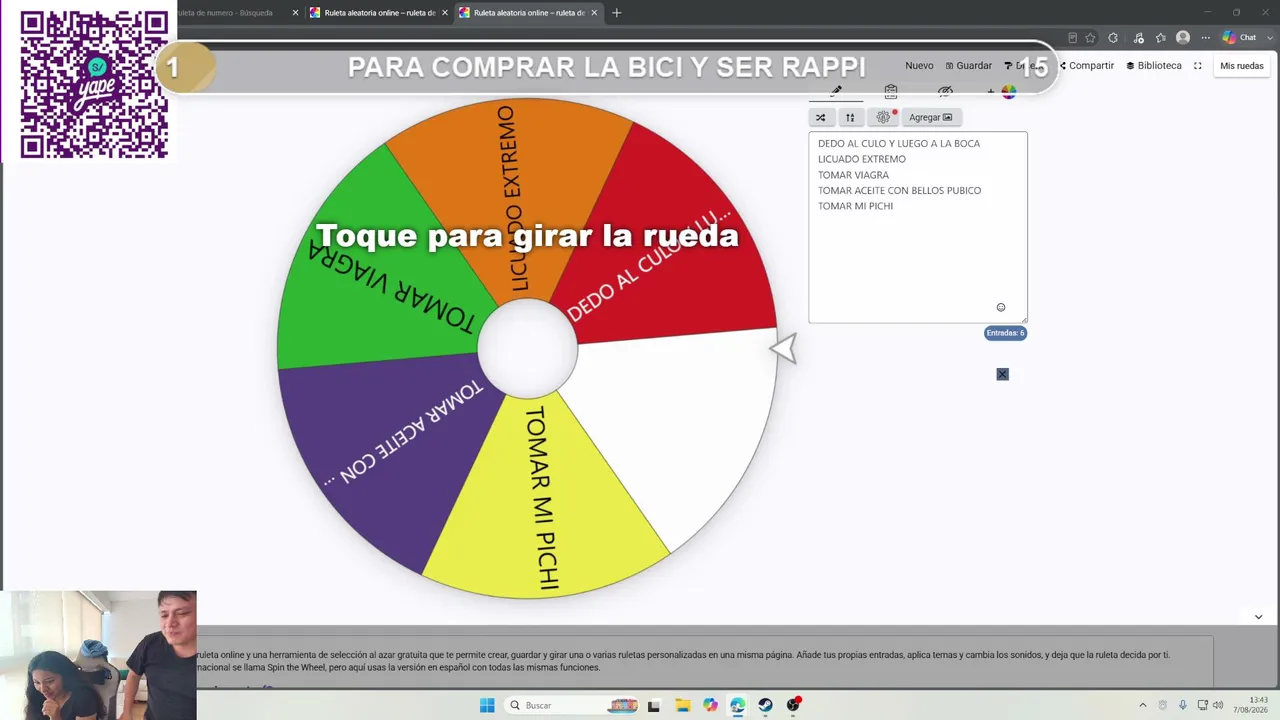
Task: Open a new browser tab
Action: [x=616, y=13]
